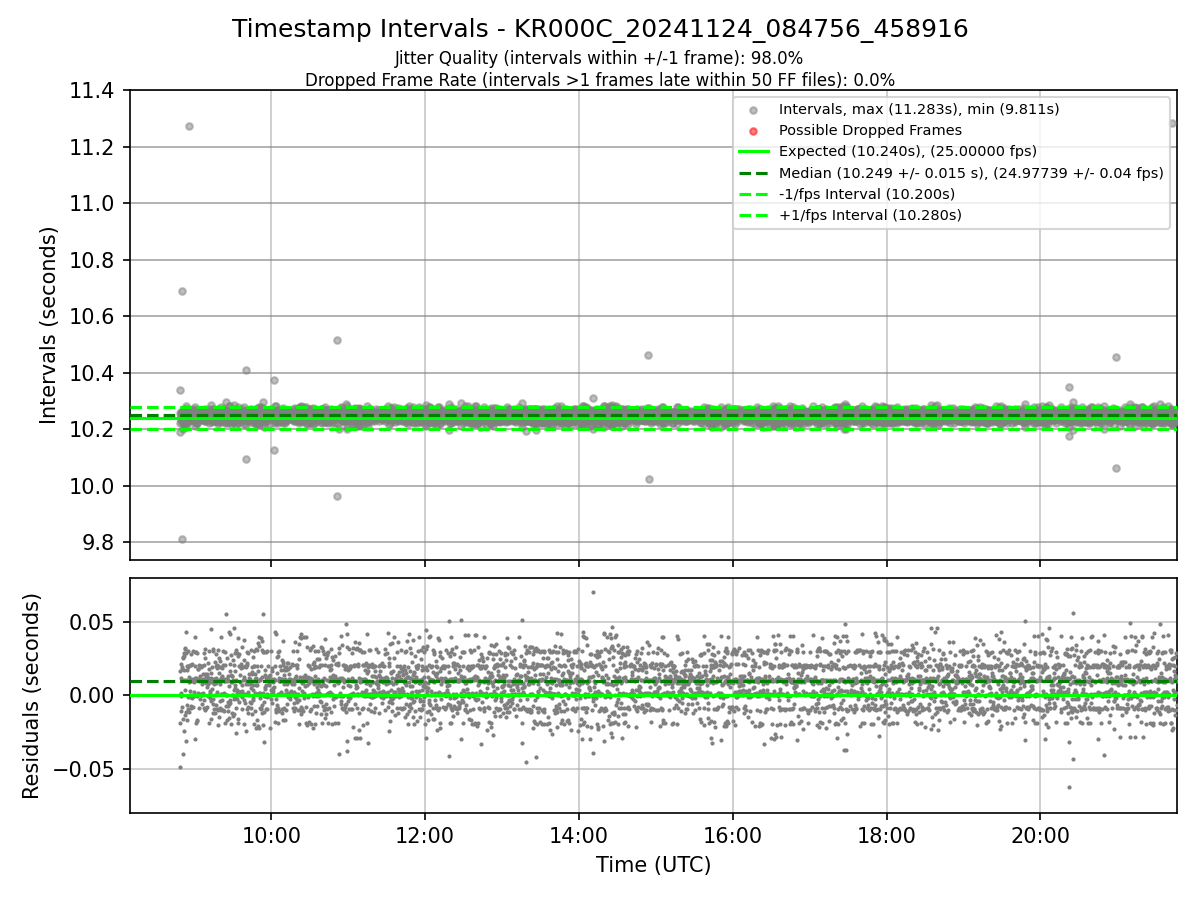Viewport: 1200px width, 900px height.
Task: Click the grey dot marker beside 'Intervals, max' in legend
Action: pos(754,110)
